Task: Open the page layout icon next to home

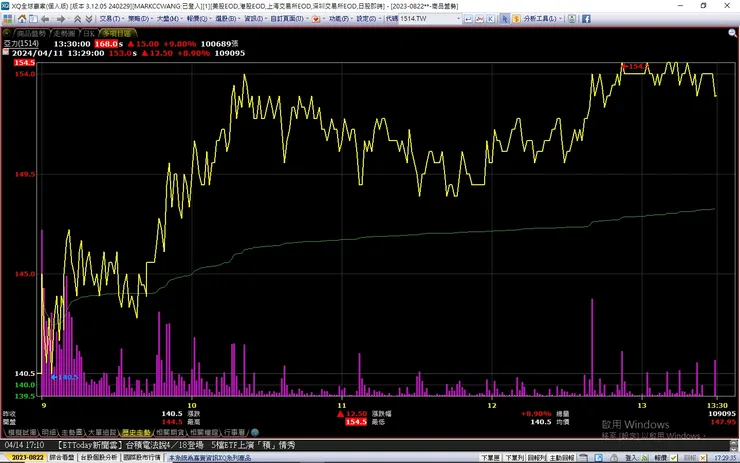Action: tap(33, 19)
